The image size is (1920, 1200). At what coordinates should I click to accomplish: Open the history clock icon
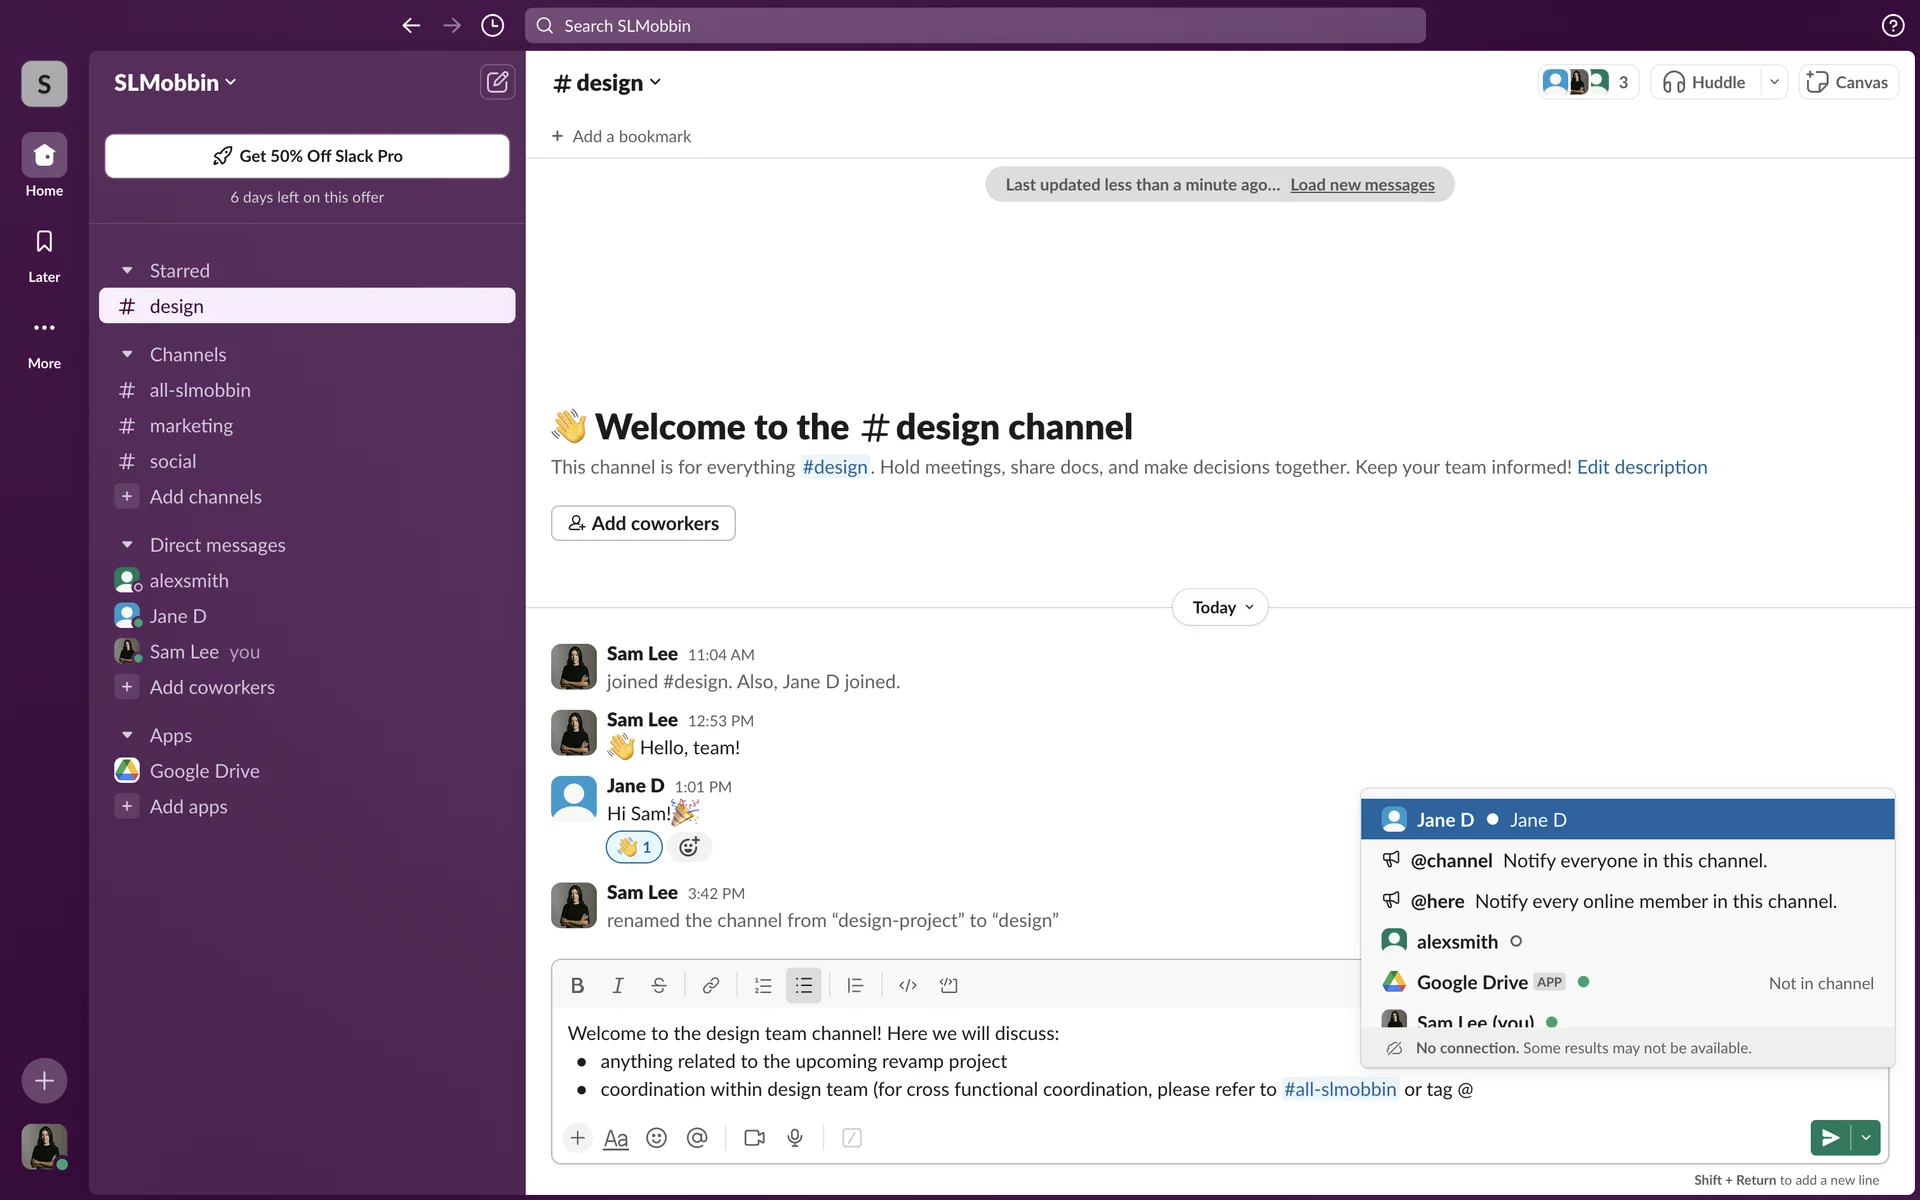(492, 26)
